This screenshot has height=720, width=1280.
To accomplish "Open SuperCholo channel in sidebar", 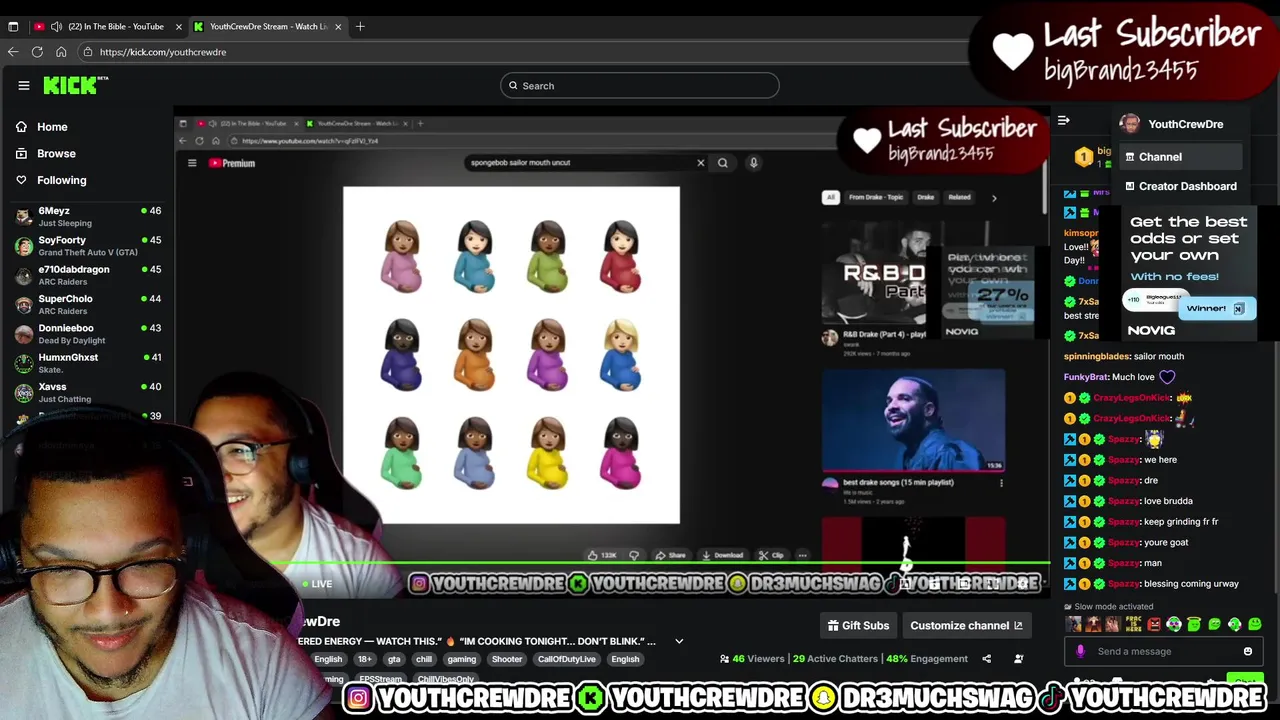I will coord(87,304).
